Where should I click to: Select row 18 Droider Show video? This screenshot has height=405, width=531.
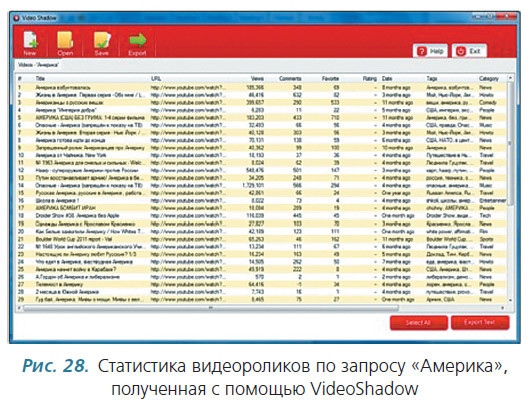point(261,216)
